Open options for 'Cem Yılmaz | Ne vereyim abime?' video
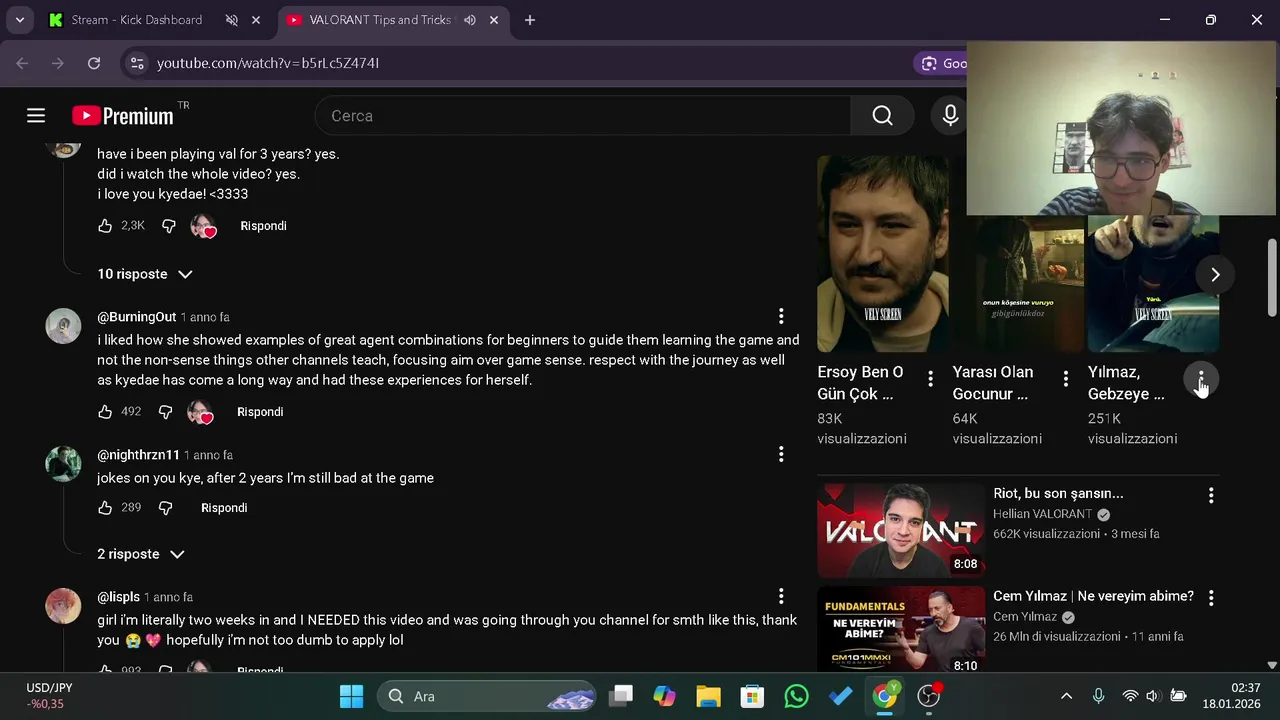 click(1211, 598)
